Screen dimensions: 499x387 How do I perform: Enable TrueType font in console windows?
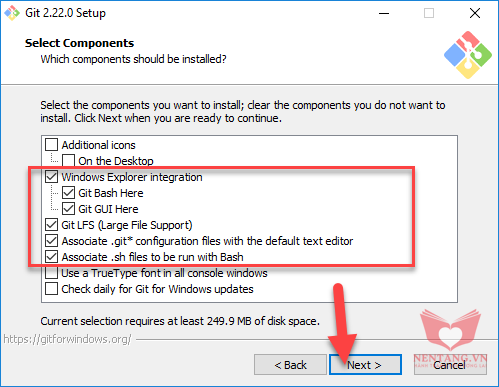pyautogui.click(x=51, y=273)
